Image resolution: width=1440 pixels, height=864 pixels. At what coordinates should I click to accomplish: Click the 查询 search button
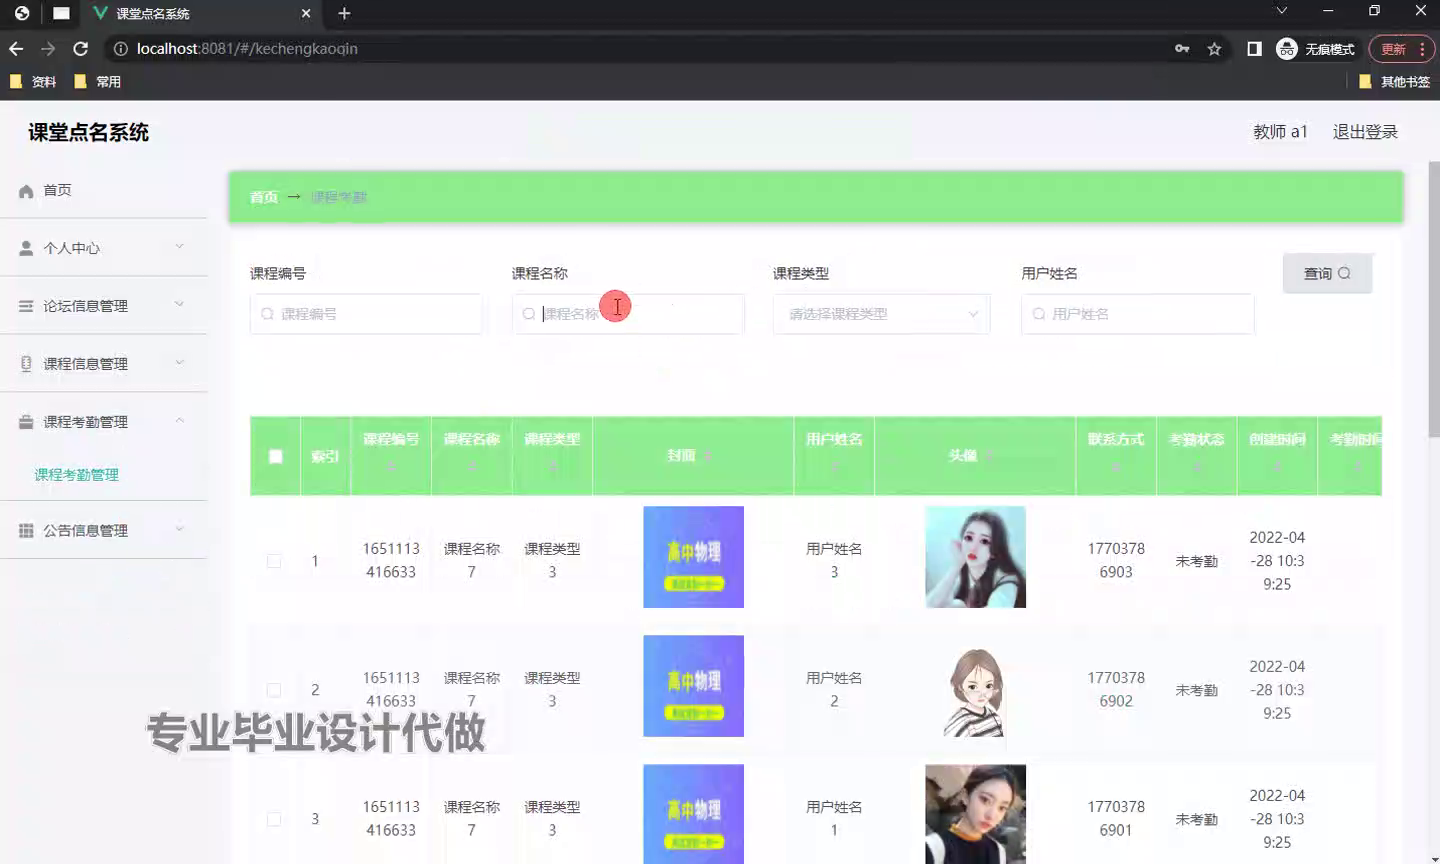(1327, 273)
